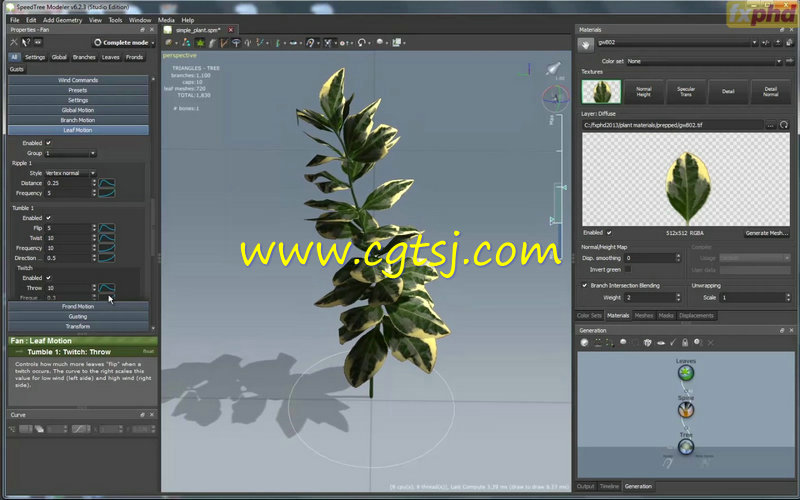Screen dimensions: 800x500
Task: Open Twitch Throw curve editor icon
Action: coord(107,288)
